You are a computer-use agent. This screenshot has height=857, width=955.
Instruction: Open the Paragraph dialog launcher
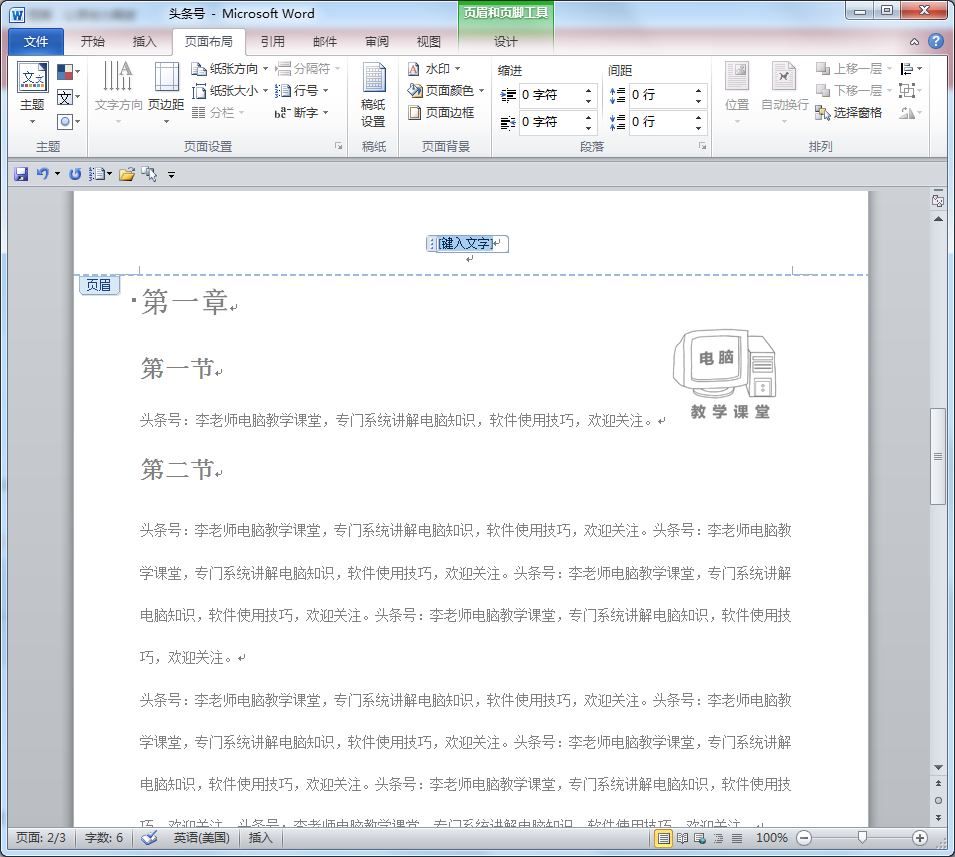pos(702,146)
